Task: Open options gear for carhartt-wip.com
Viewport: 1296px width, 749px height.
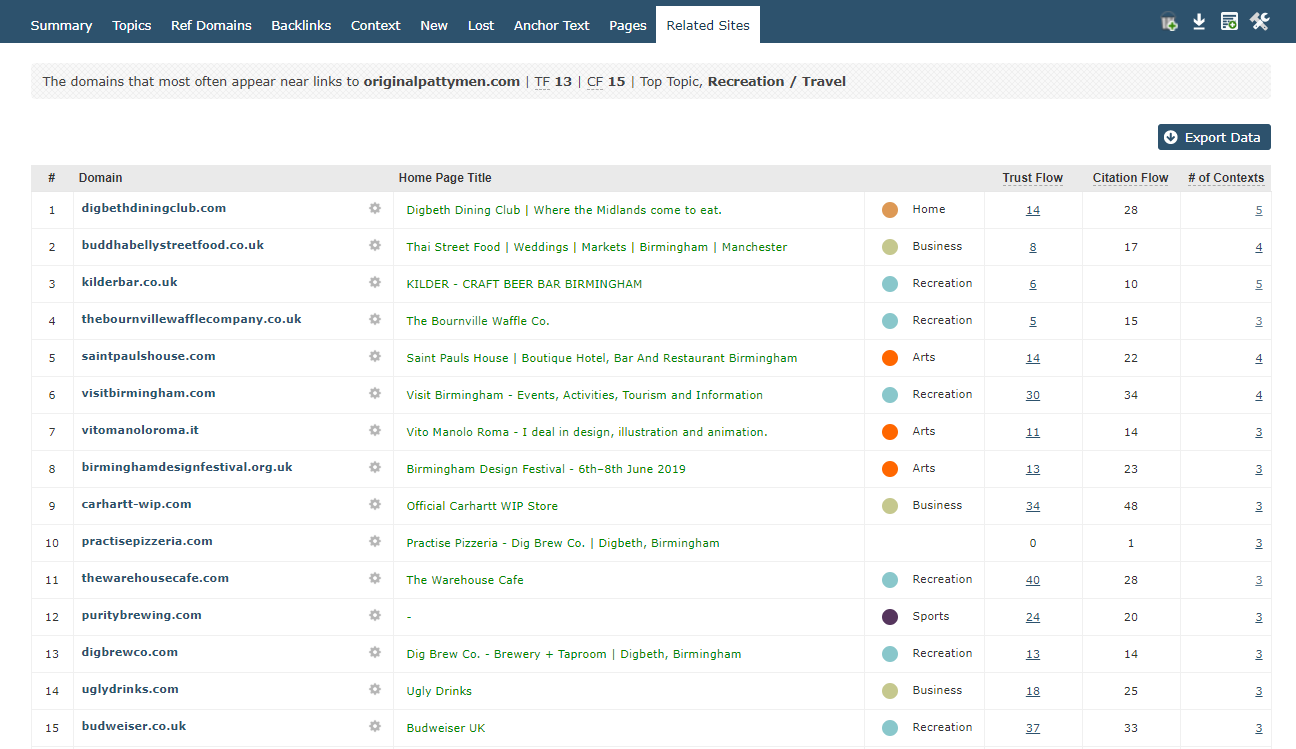Action: [x=375, y=505]
